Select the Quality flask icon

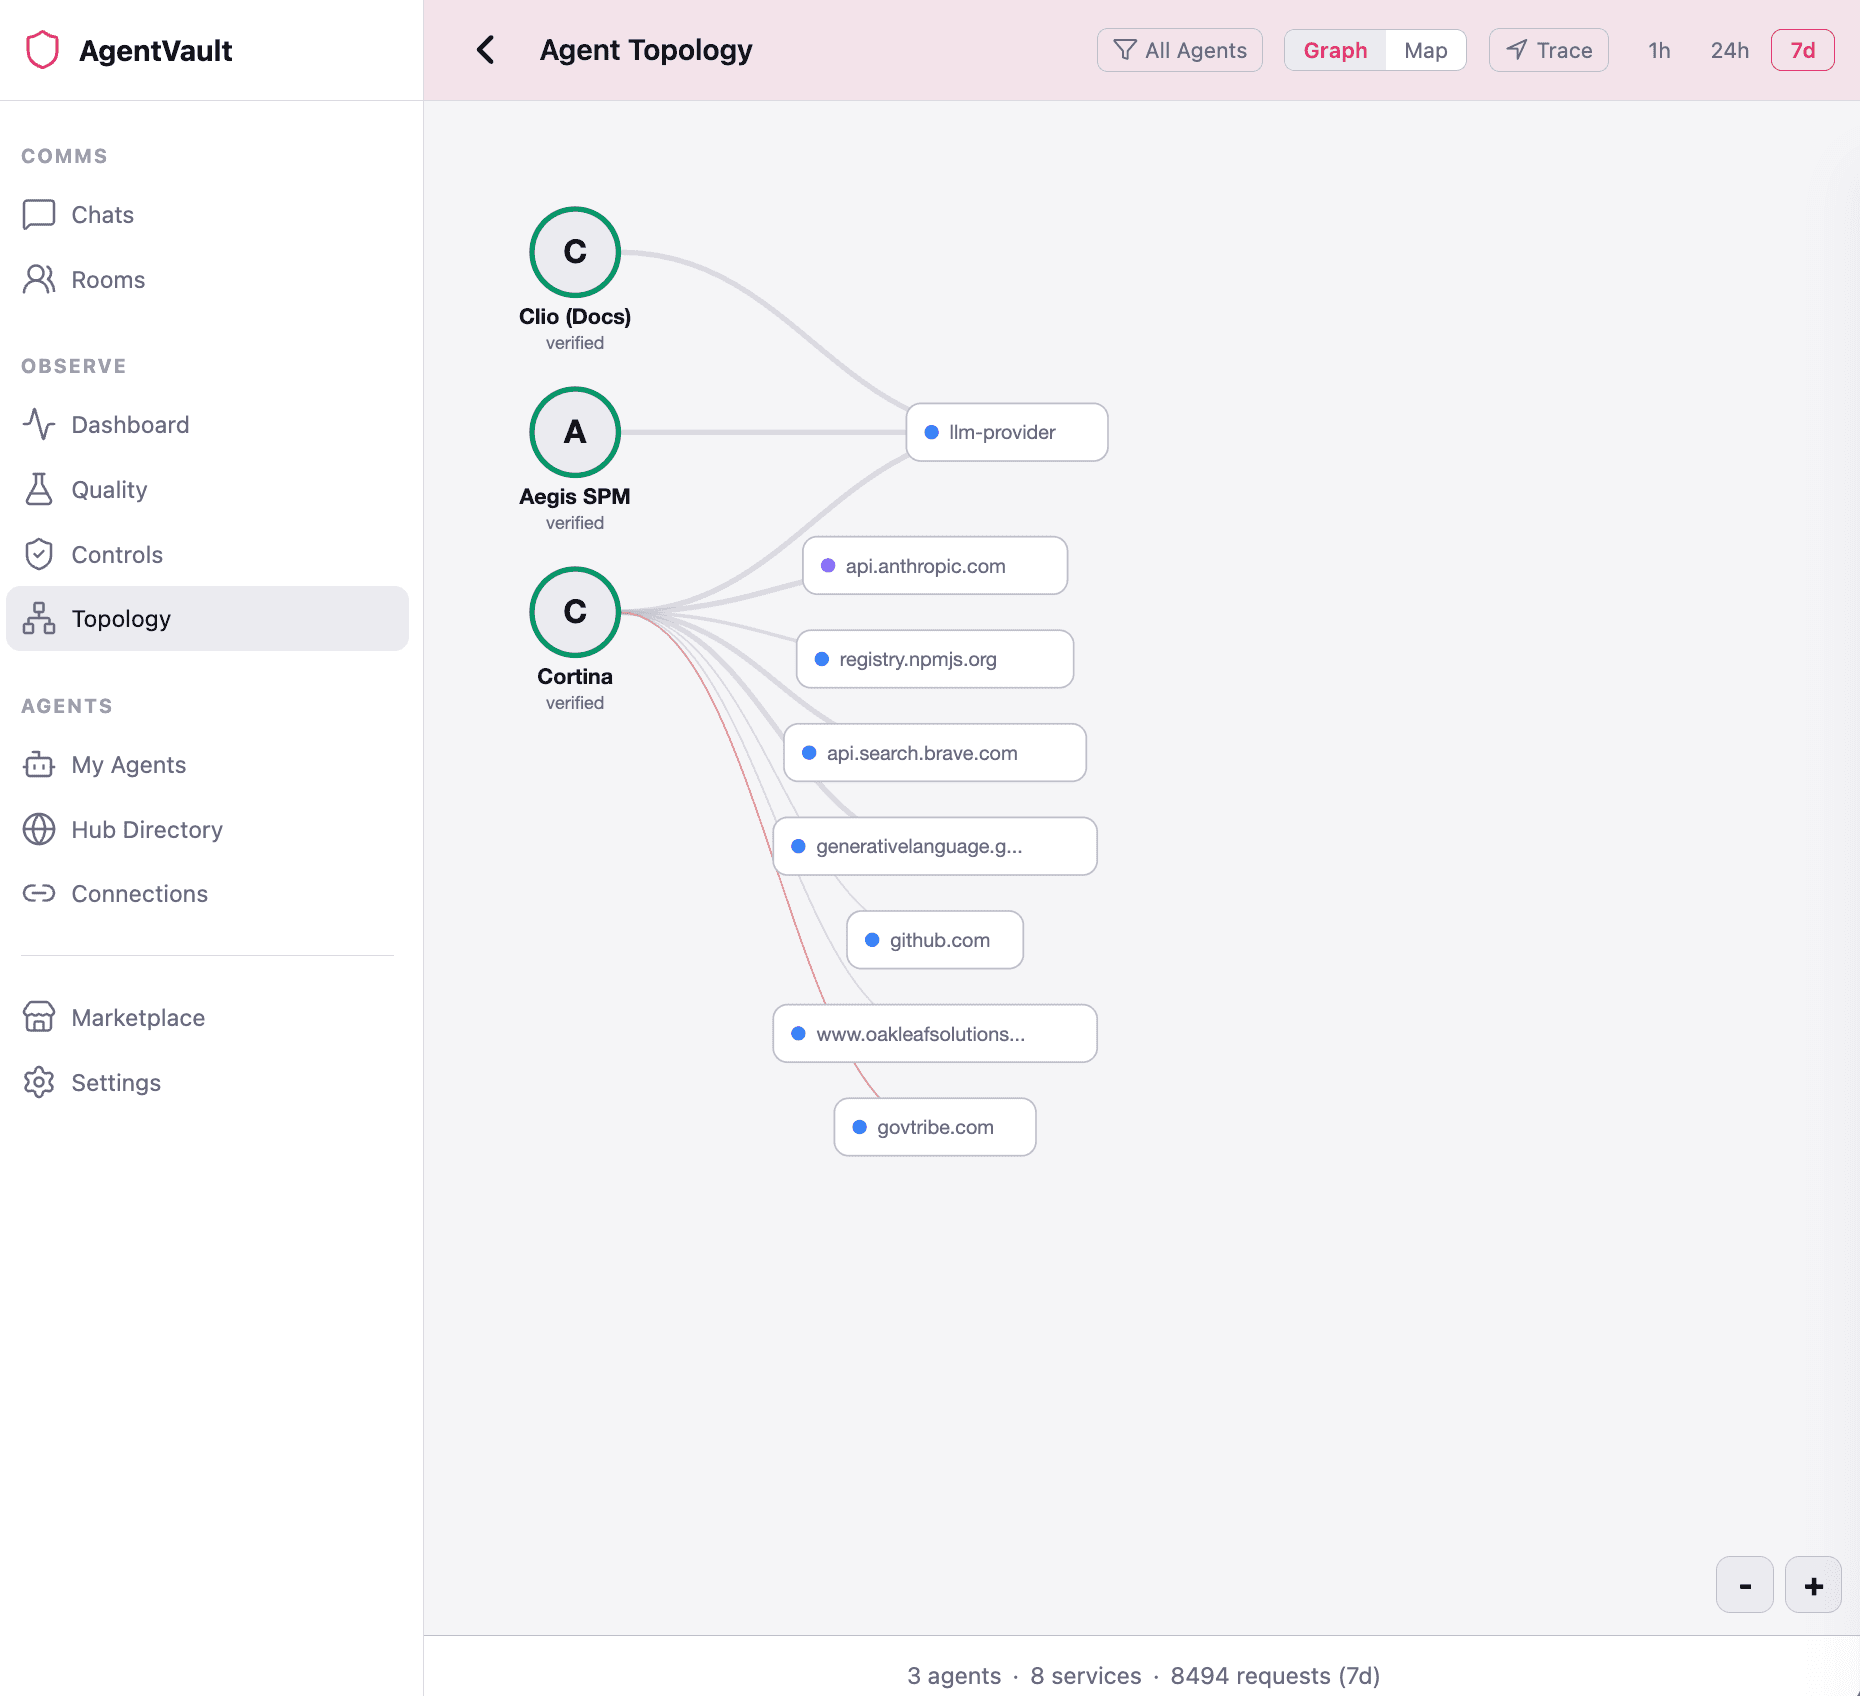click(x=38, y=490)
